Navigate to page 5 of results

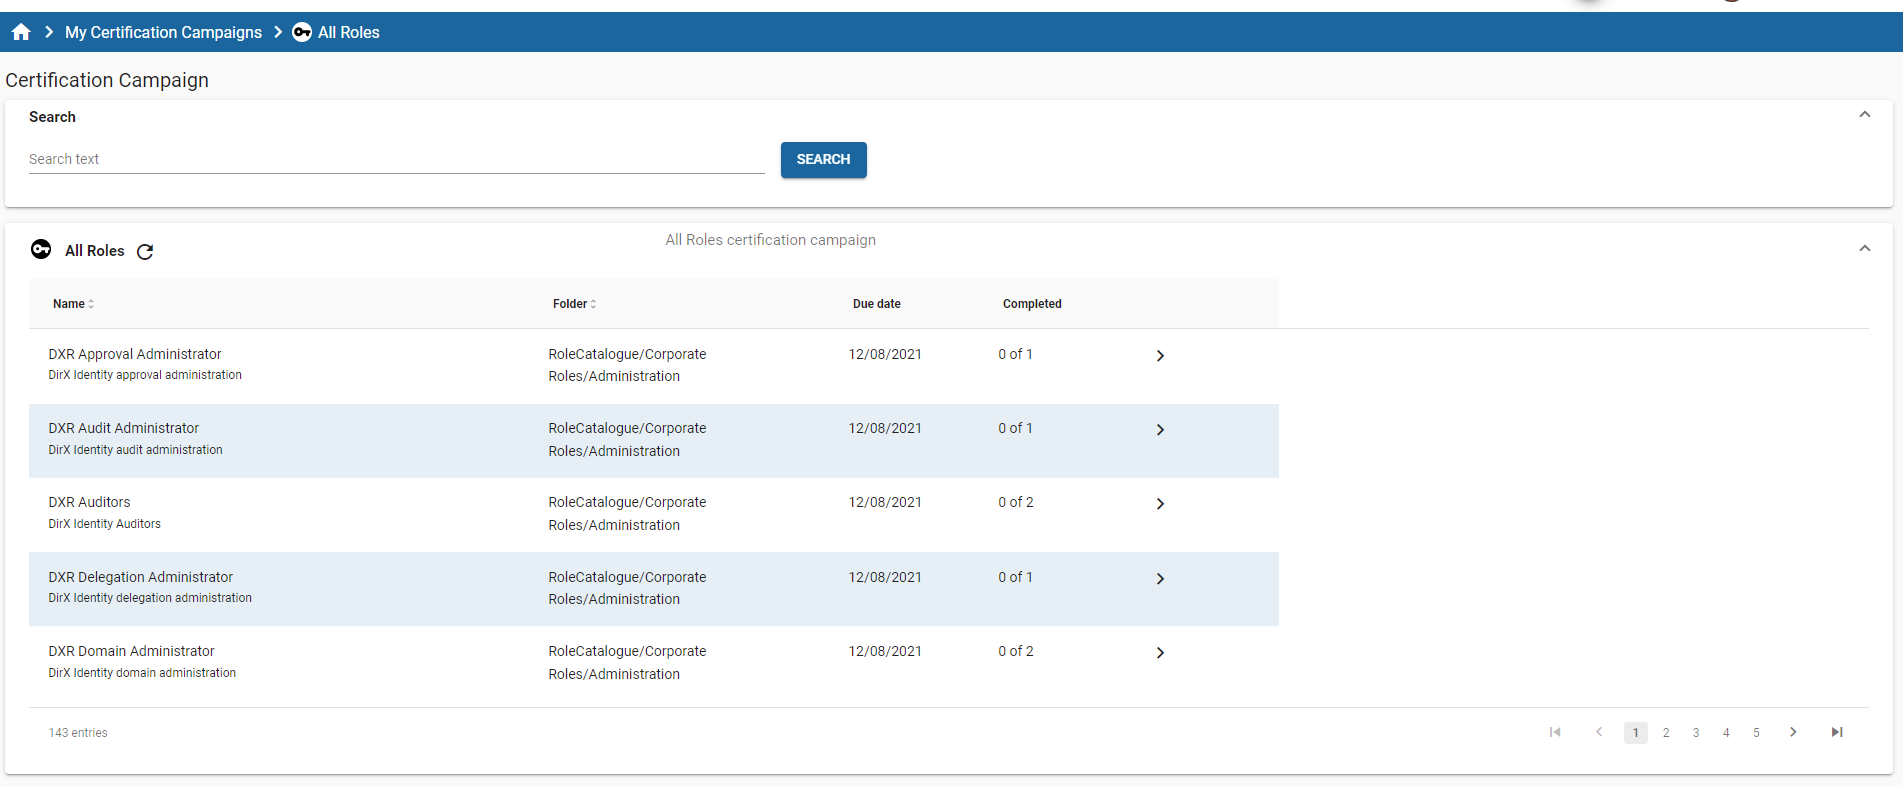1756,733
